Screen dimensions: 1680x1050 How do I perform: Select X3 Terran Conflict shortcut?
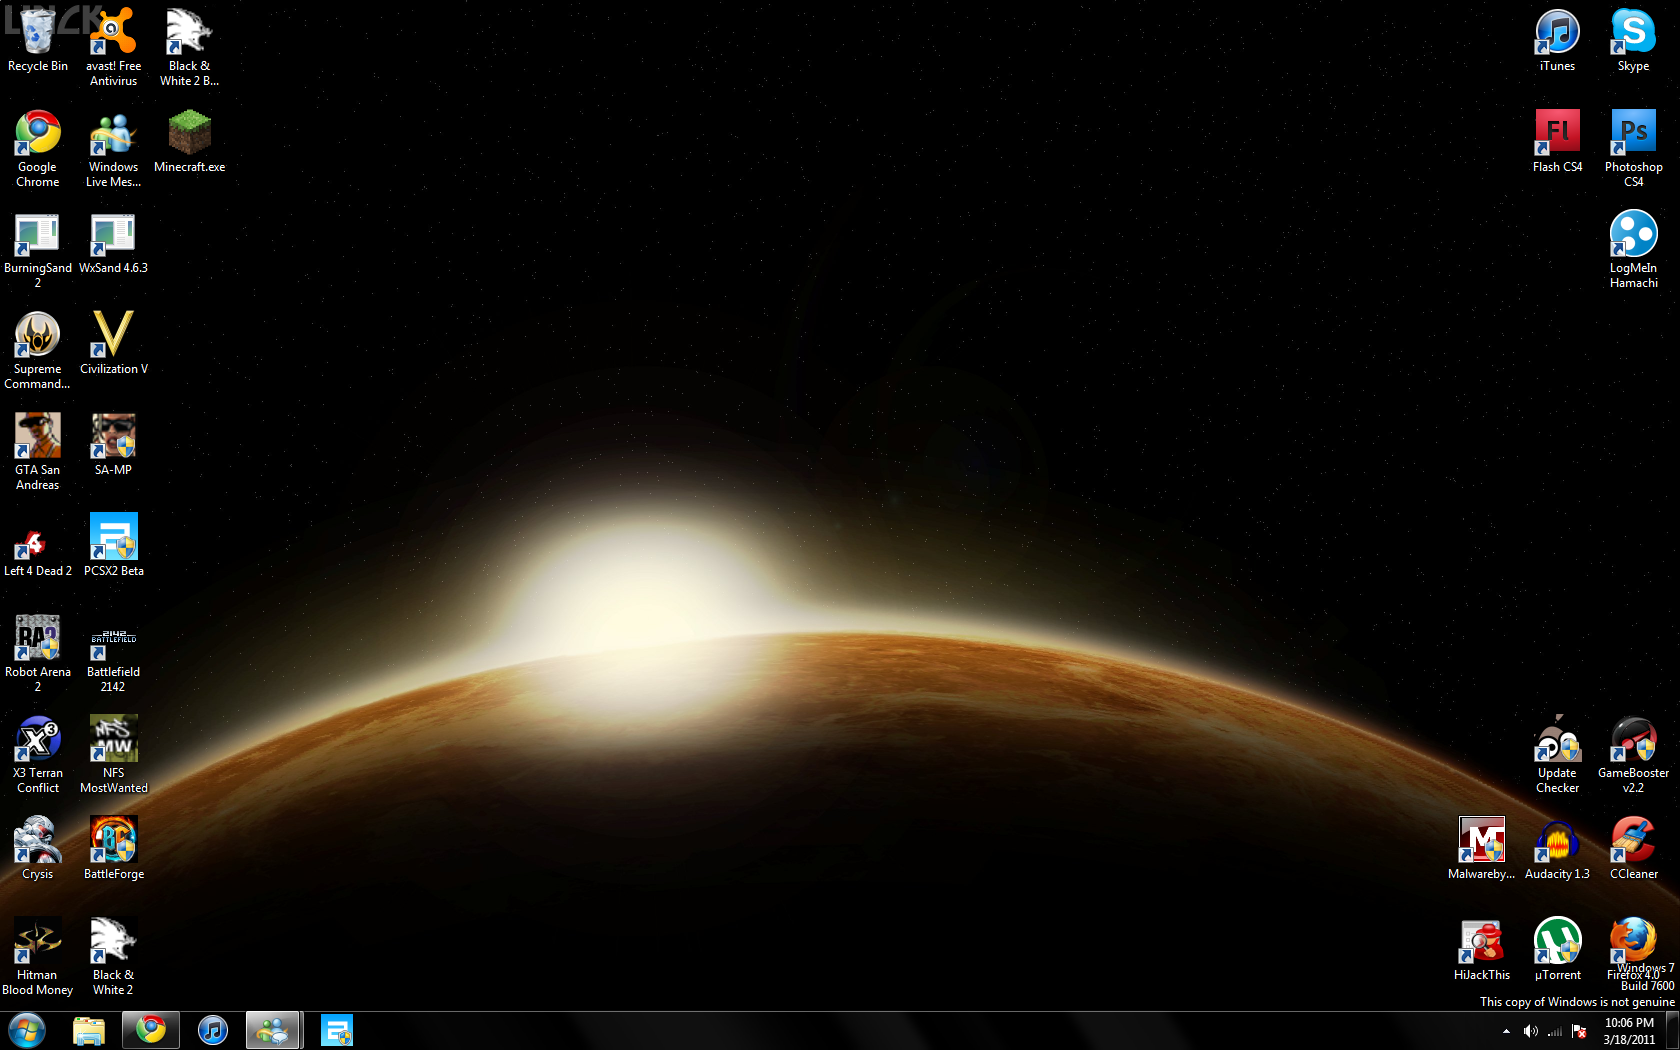click(x=38, y=754)
